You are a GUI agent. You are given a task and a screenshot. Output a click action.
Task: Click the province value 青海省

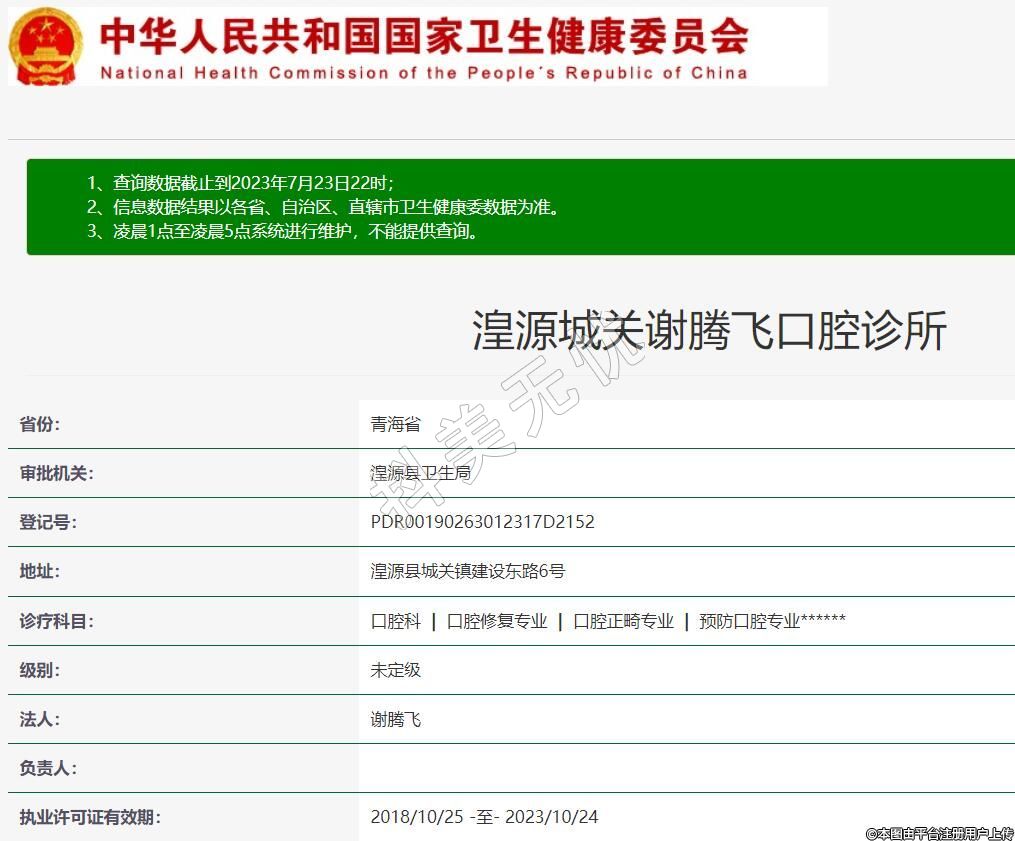click(396, 424)
